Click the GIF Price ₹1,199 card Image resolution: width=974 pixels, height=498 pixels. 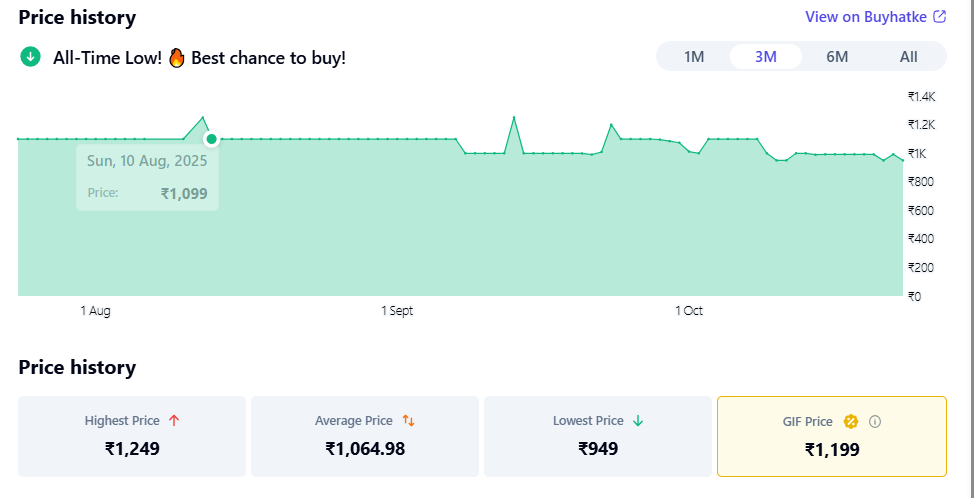[x=831, y=436]
